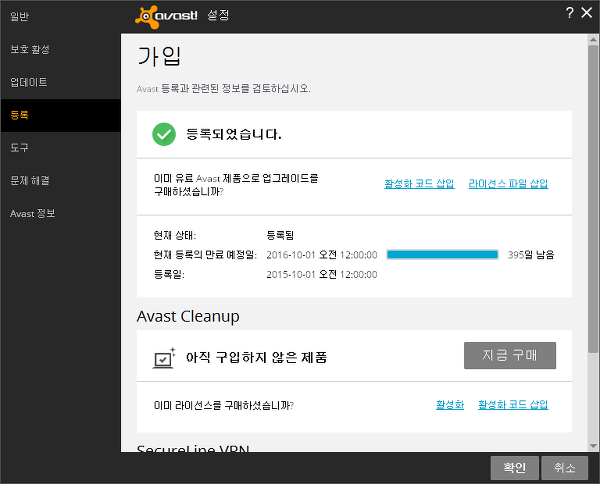This screenshot has width=600, height=484.
Task: Click the Avast Cleanup section heading
Action: [x=188, y=317]
